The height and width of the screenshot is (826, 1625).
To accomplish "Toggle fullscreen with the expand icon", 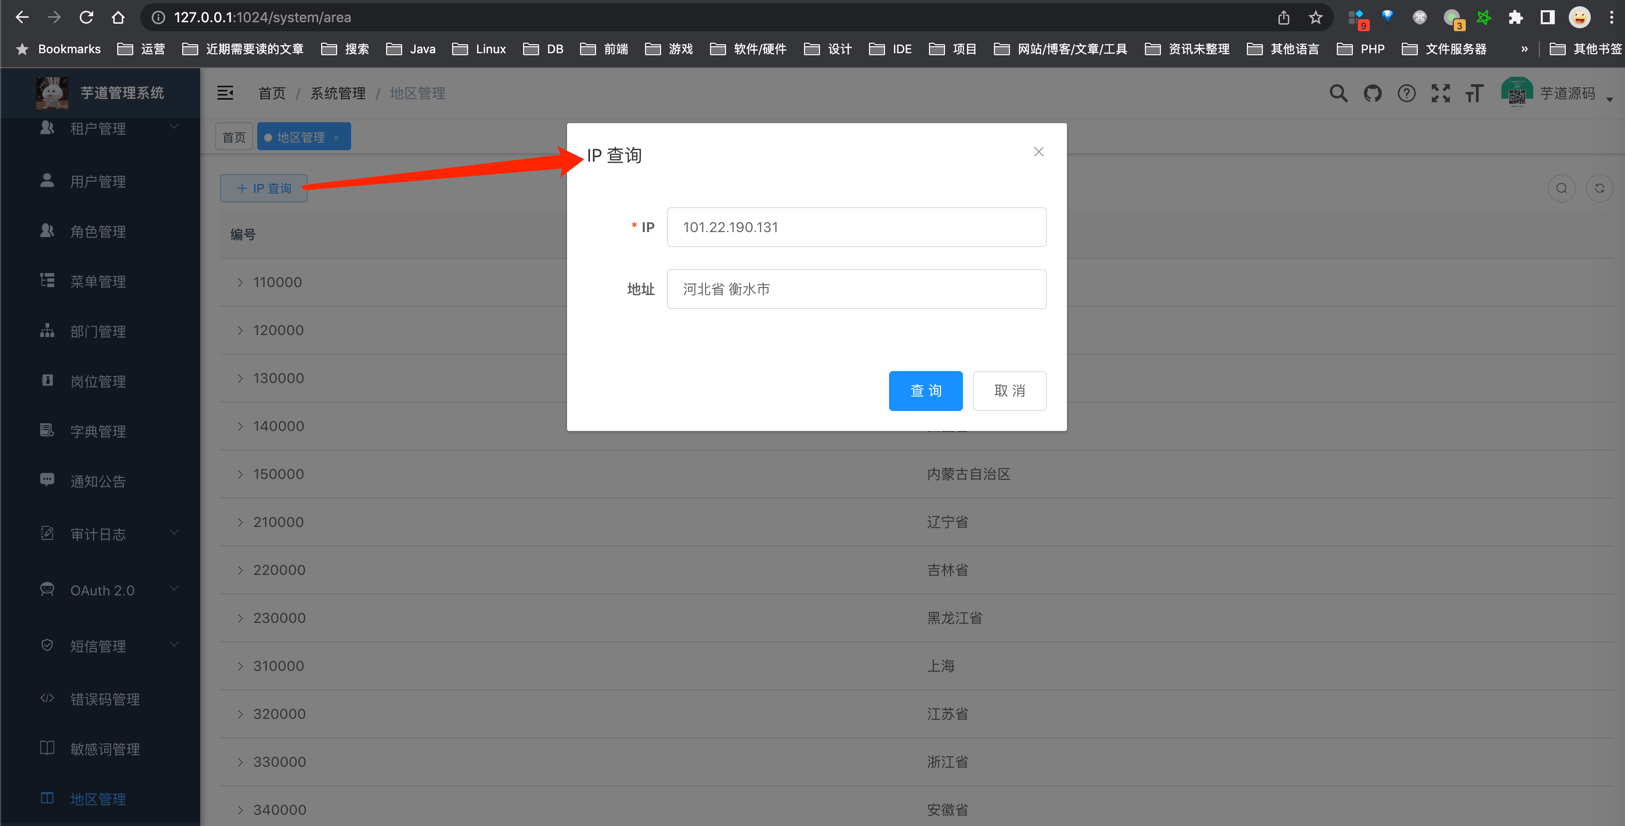I will (x=1440, y=93).
